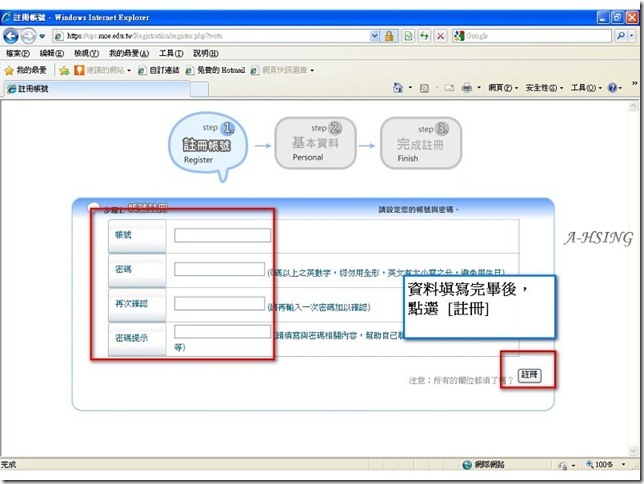Screen dimensions: 644x484
Task: Click the step 3 完成註冊 Finish box
Action: coord(421,143)
